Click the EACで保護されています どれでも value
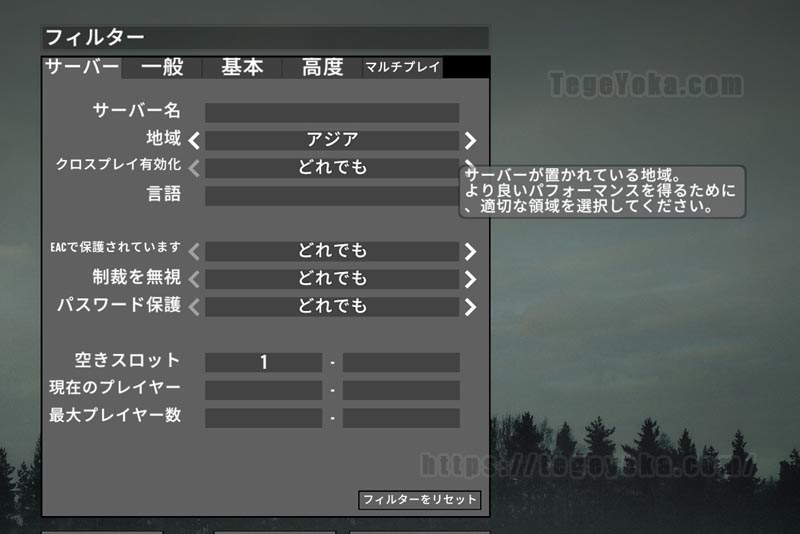The image size is (800, 534). click(332, 251)
